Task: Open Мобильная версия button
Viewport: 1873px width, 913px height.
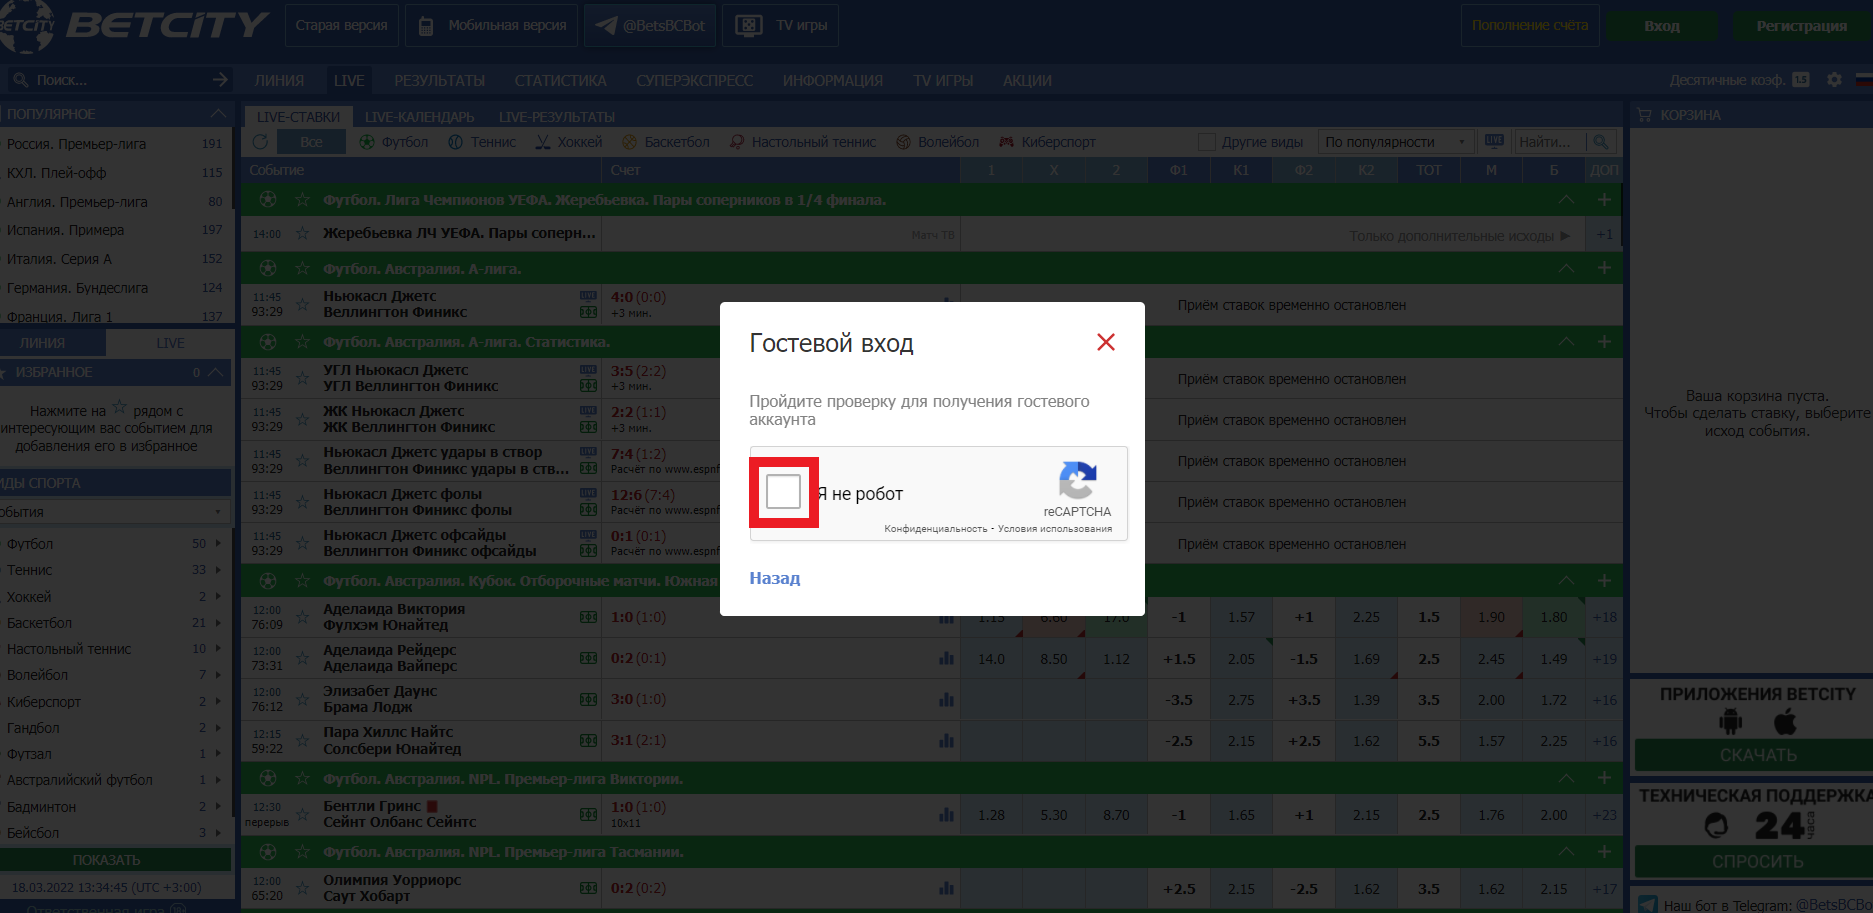Action: tap(492, 26)
